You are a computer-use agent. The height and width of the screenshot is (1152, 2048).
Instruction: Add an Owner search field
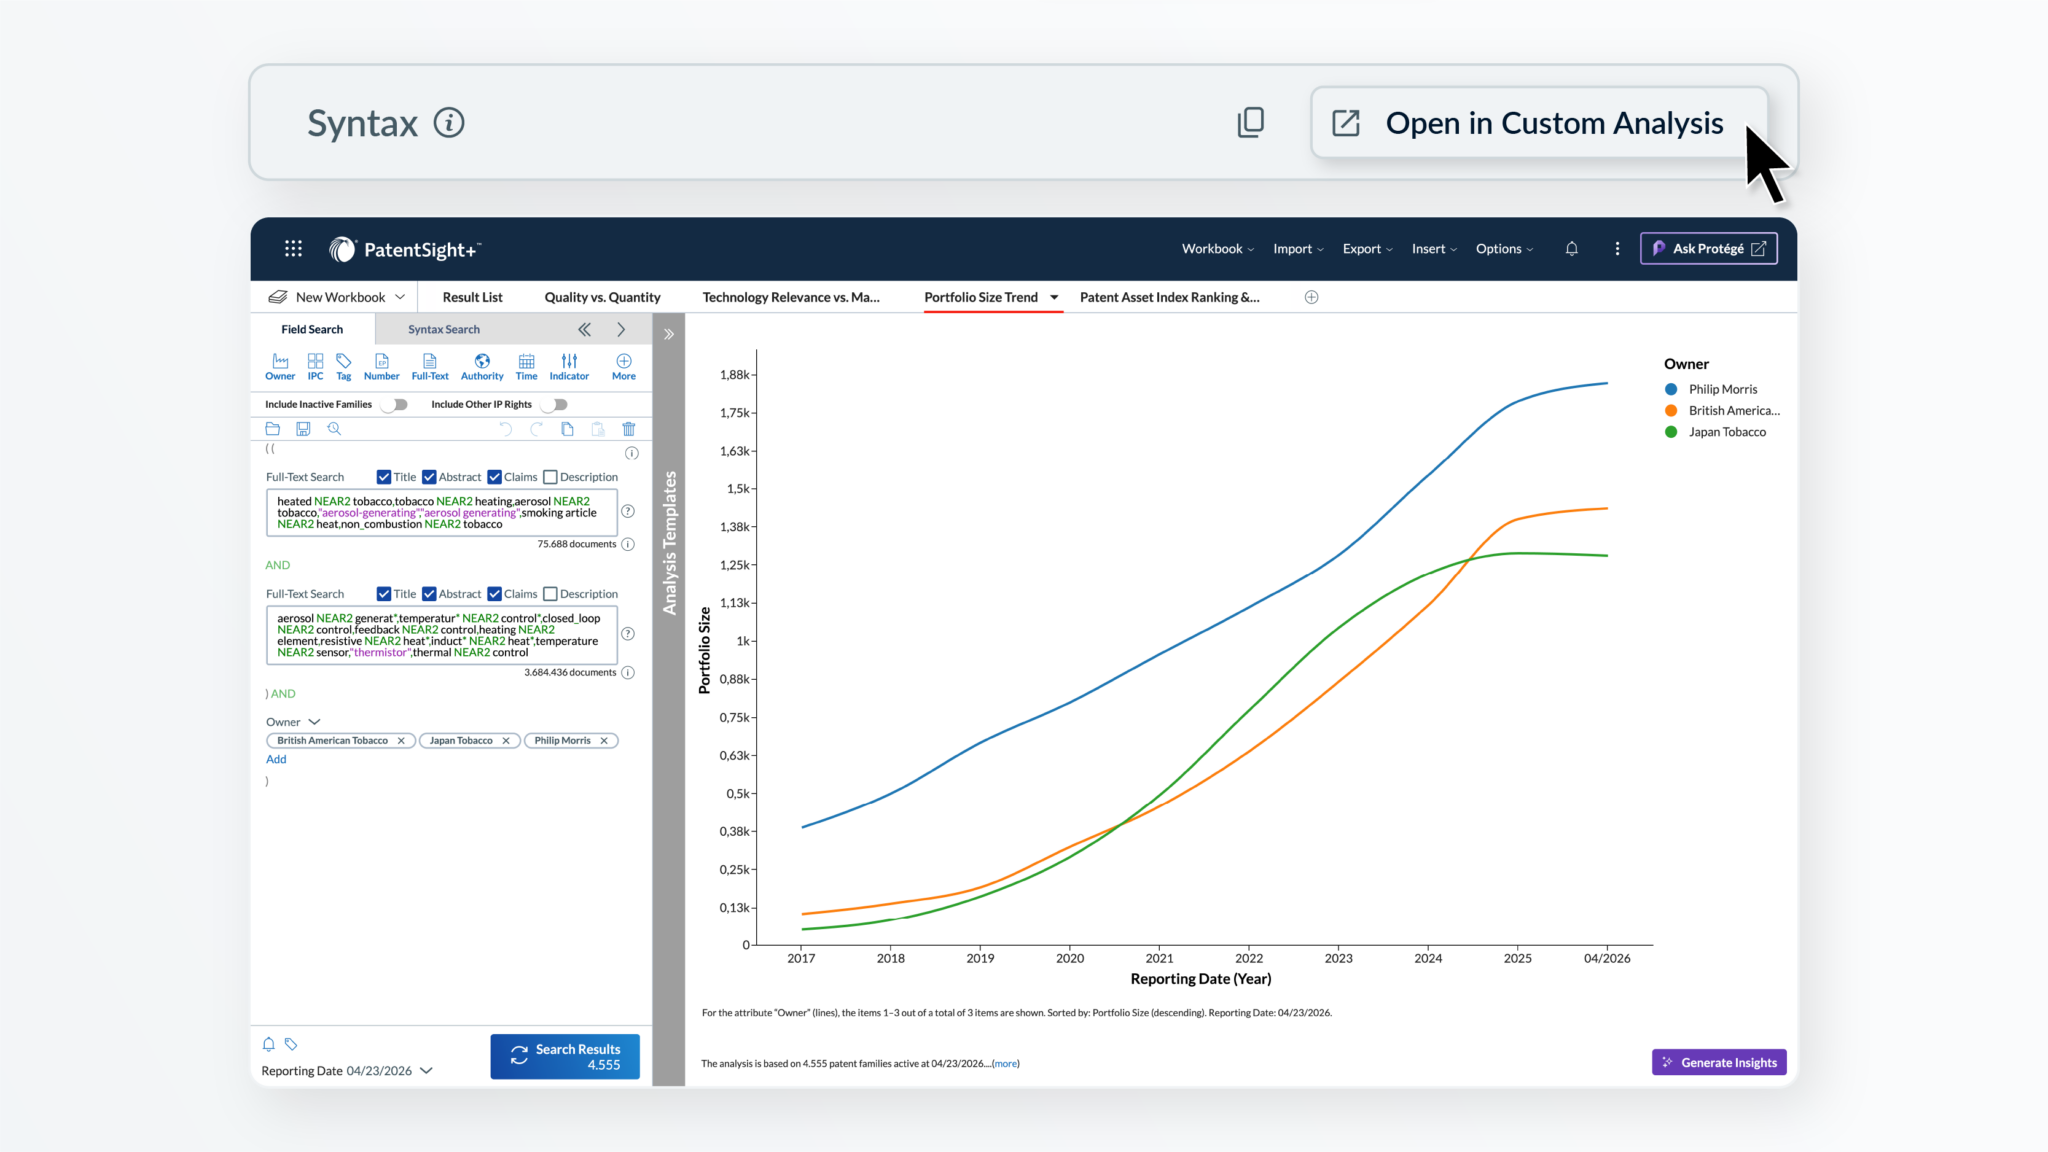[280, 366]
